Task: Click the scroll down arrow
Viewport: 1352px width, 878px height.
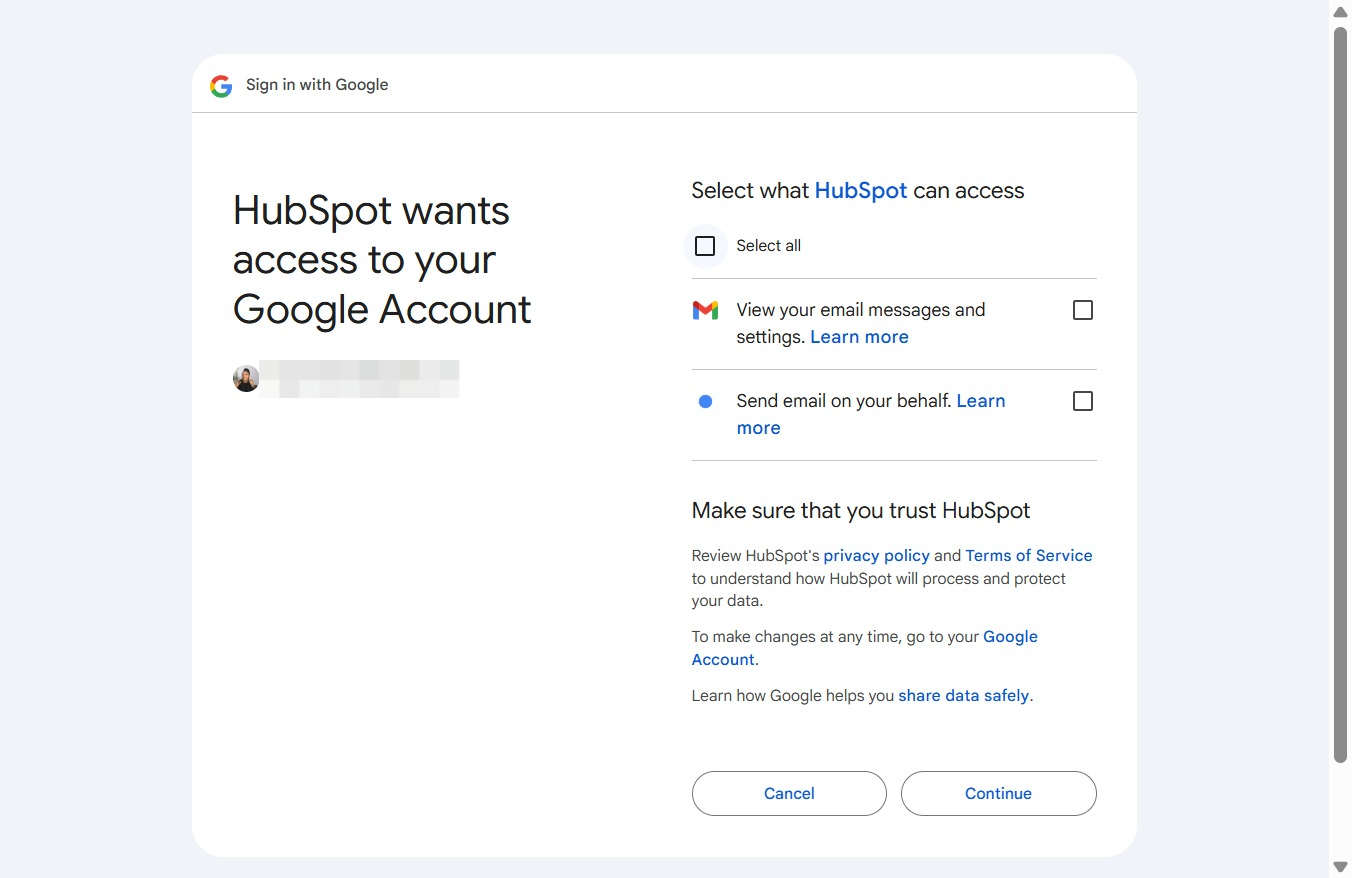Action: 1340,866
